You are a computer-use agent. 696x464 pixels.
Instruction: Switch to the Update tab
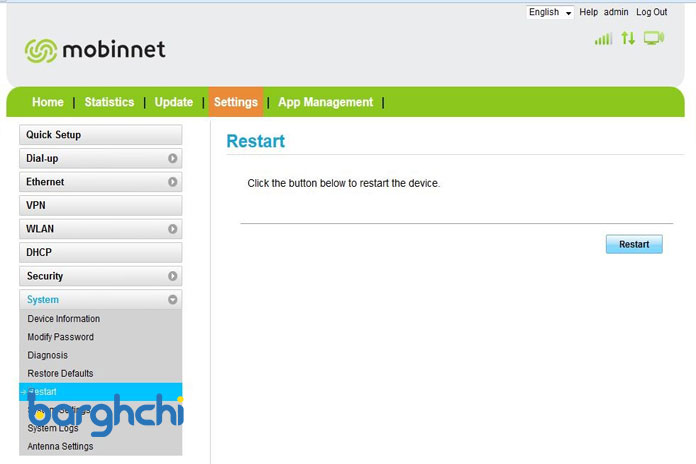click(174, 102)
